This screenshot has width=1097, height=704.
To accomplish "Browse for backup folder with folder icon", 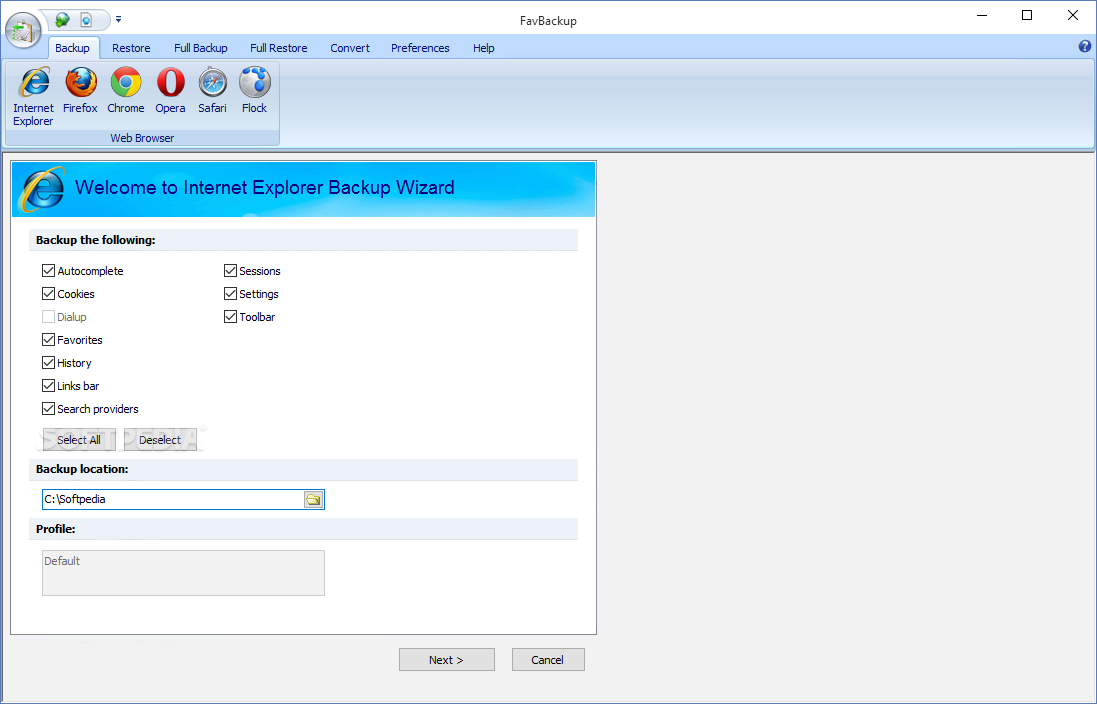I will coord(313,500).
